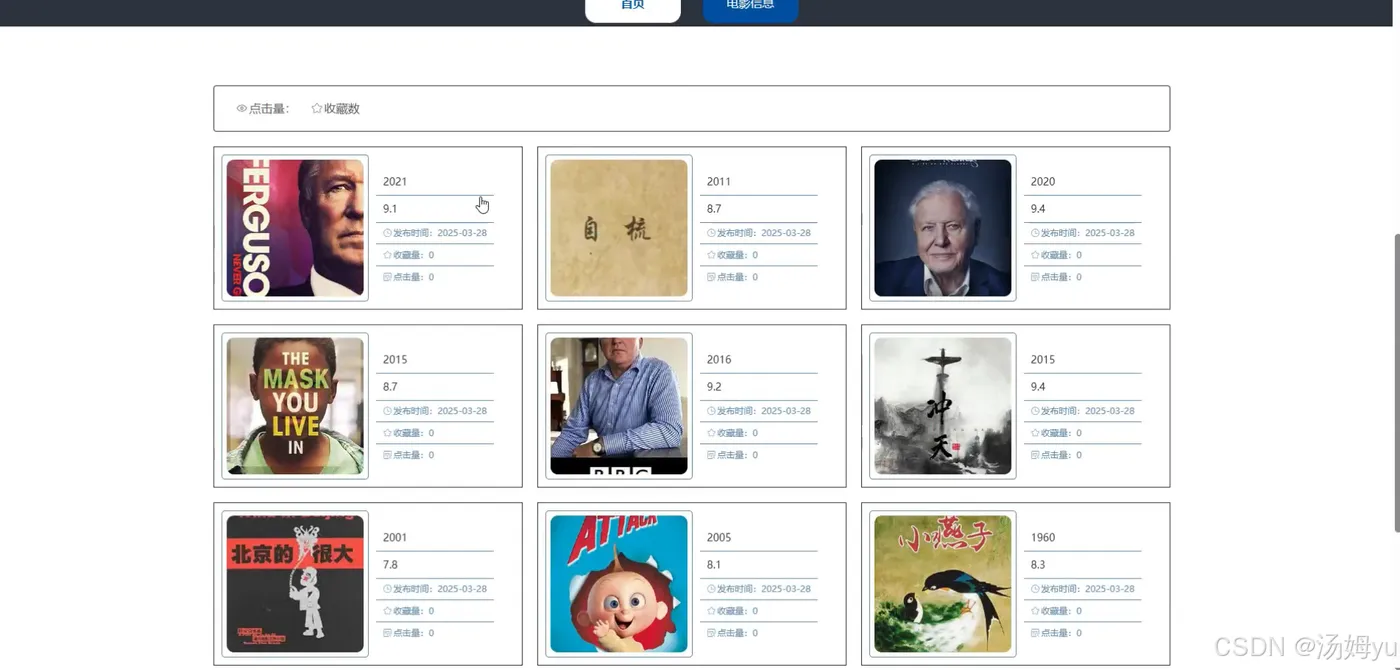Click the 点击量 icon on the 2001 card
The width and height of the screenshot is (1400, 670).
pyautogui.click(x=387, y=633)
